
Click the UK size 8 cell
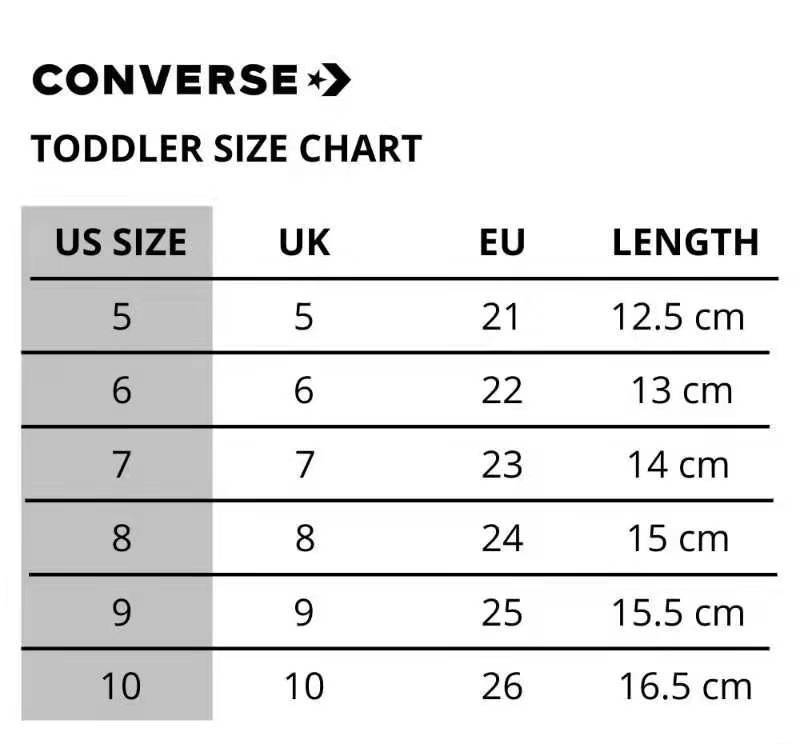tap(304, 539)
